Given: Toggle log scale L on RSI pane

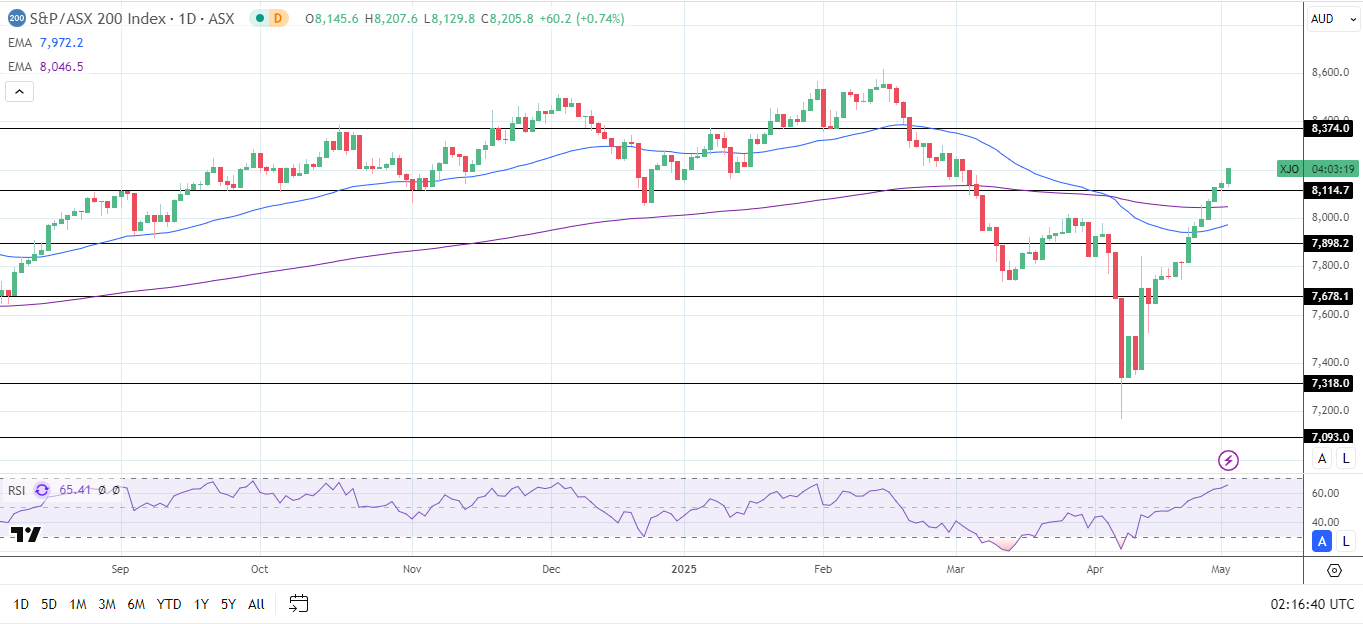Looking at the screenshot, I should point(1346,541).
